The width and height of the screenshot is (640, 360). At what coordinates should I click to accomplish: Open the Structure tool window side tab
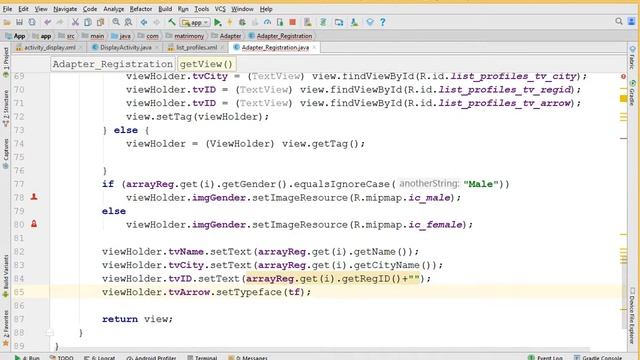(6, 108)
